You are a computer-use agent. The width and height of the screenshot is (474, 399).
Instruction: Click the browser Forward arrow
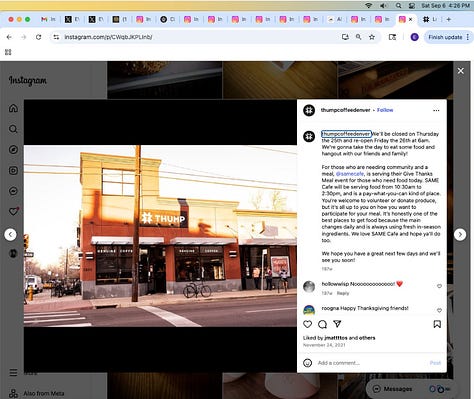[23, 37]
